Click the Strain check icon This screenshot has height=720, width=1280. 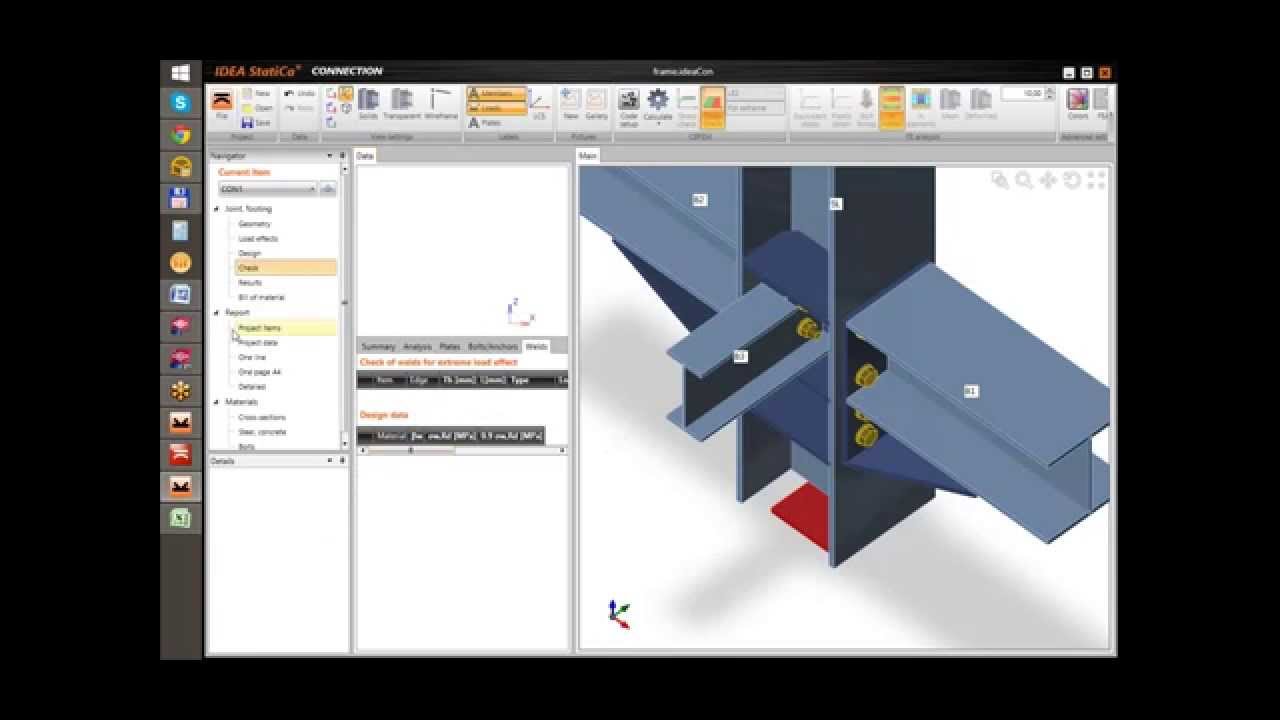[687, 106]
